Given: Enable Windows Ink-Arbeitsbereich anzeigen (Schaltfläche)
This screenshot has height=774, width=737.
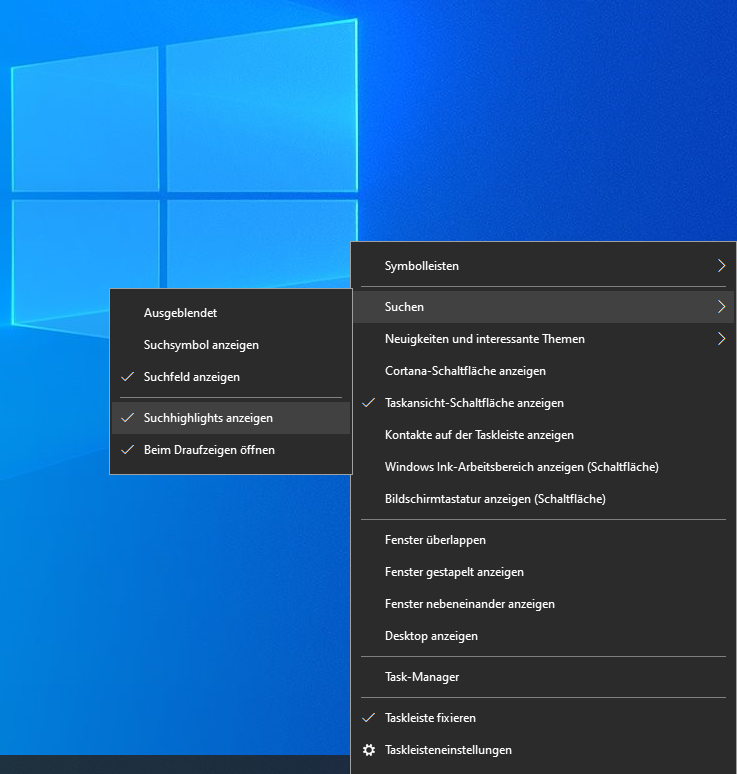Looking at the screenshot, I should pyautogui.click(x=543, y=466).
